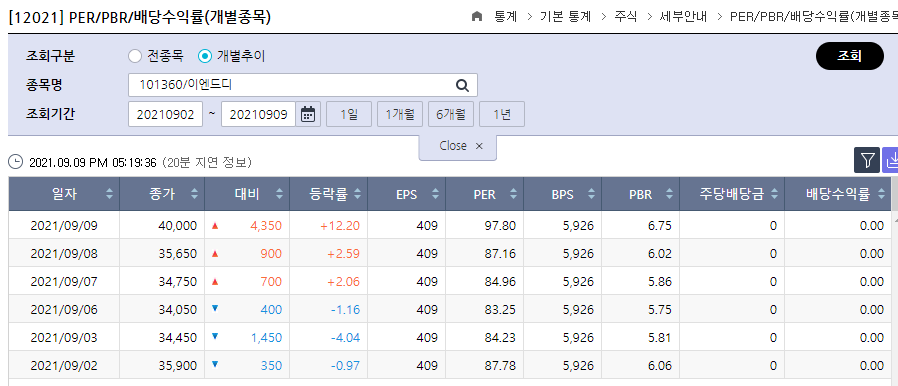
Task: Open the calendar date picker icon
Action: pos(308,114)
